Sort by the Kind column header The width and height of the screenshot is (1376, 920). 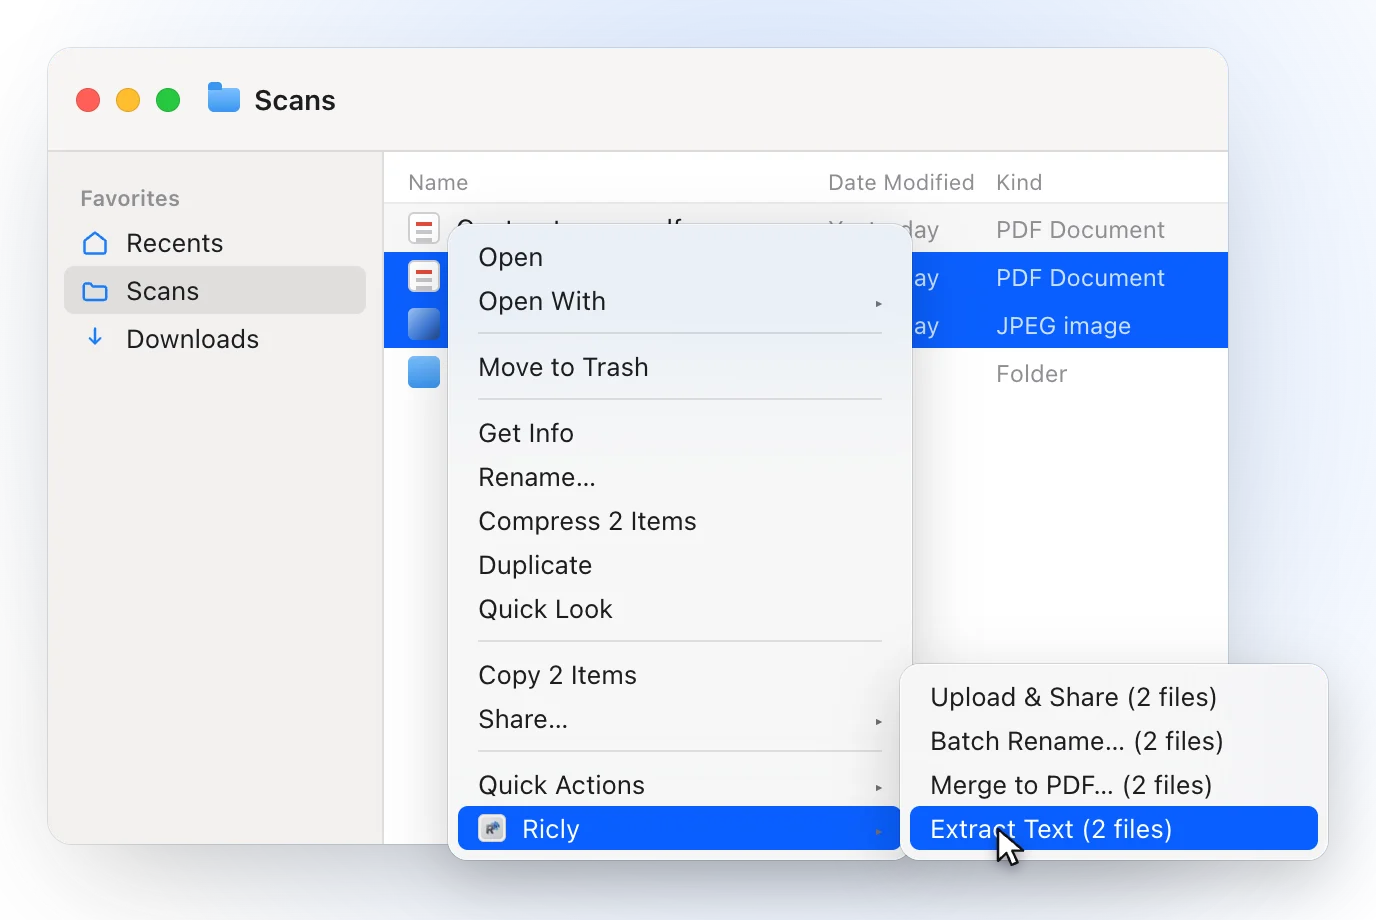coord(1019,182)
